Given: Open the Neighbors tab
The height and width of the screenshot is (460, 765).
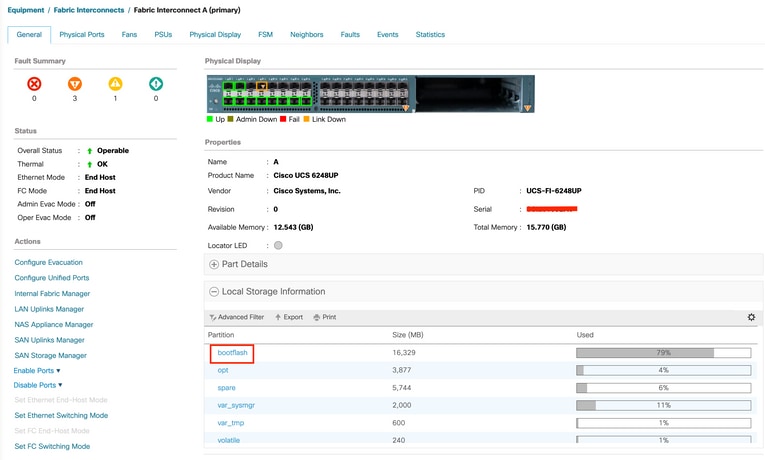Looking at the screenshot, I should 306,35.
